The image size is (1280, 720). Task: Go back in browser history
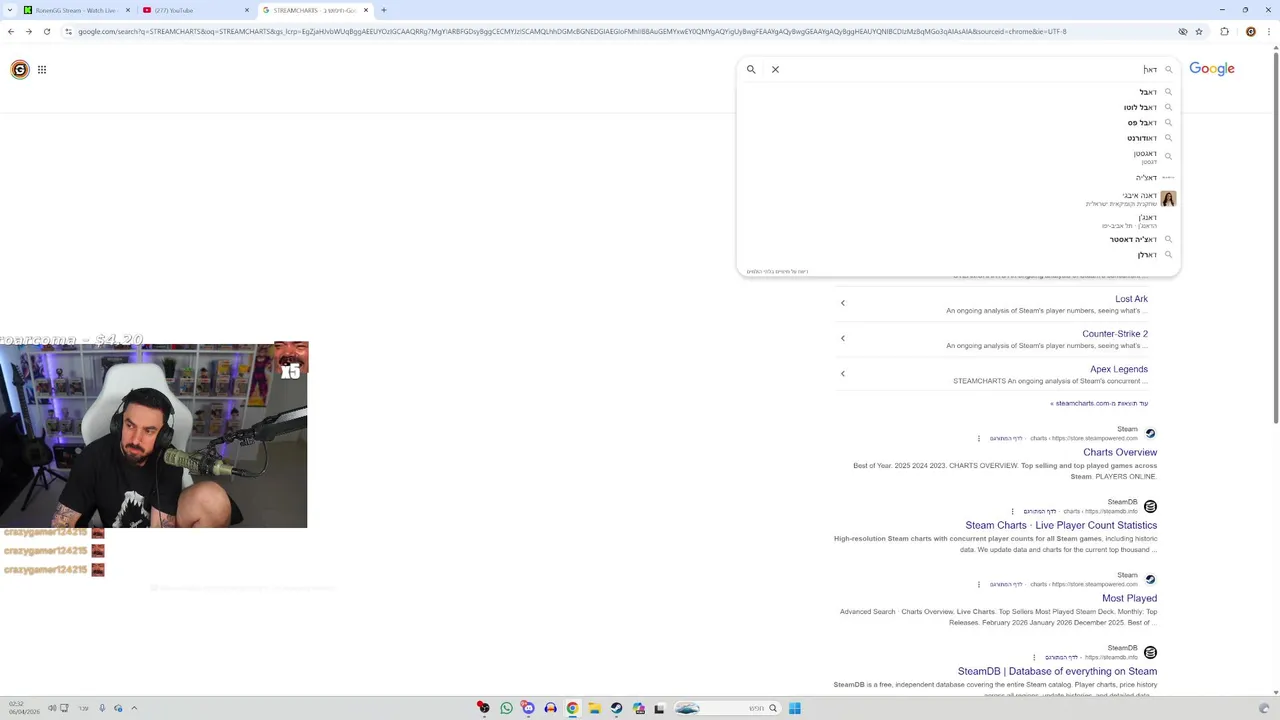[11, 31]
